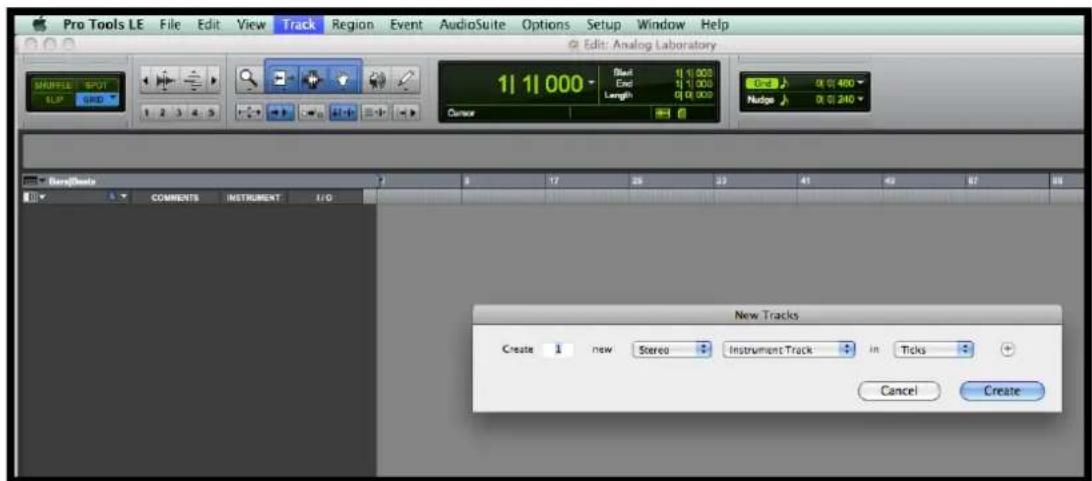Open the Apple menu
1092x481 pixels.
pyautogui.click(x=42, y=24)
